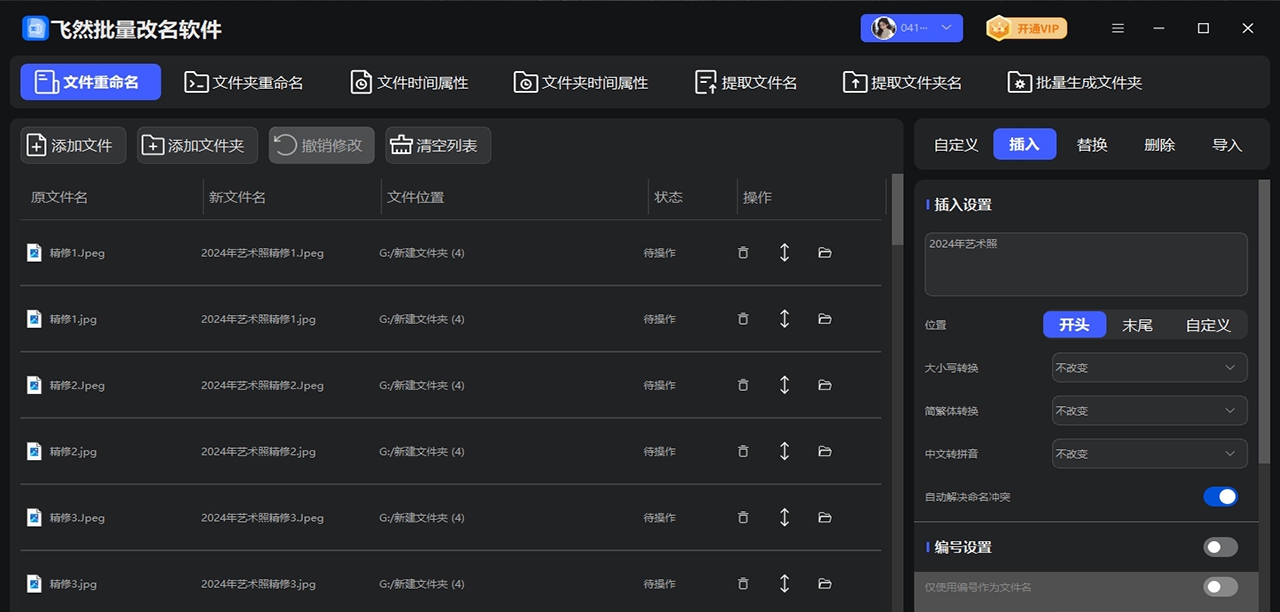Open the 简繁体转换 dropdown
The image size is (1280, 612).
tap(1148, 410)
